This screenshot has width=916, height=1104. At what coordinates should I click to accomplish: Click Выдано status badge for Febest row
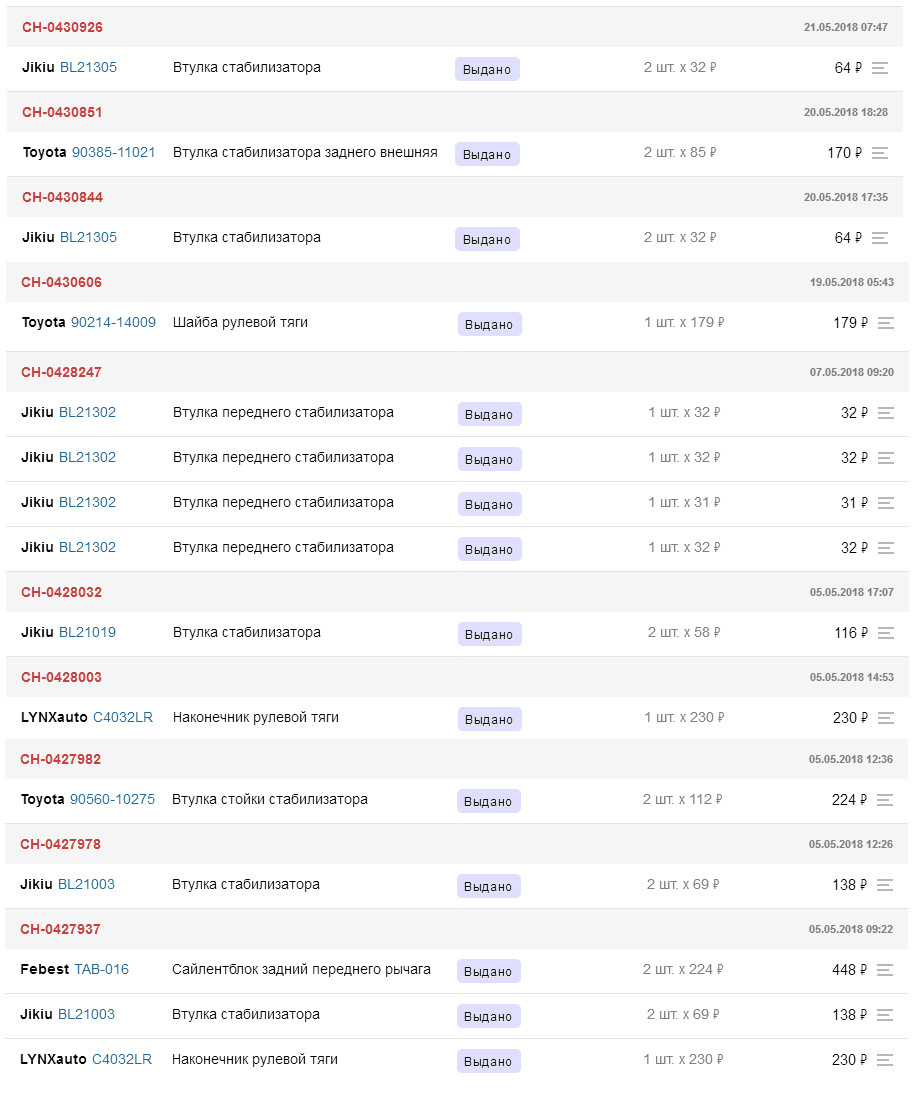(488, 971)
